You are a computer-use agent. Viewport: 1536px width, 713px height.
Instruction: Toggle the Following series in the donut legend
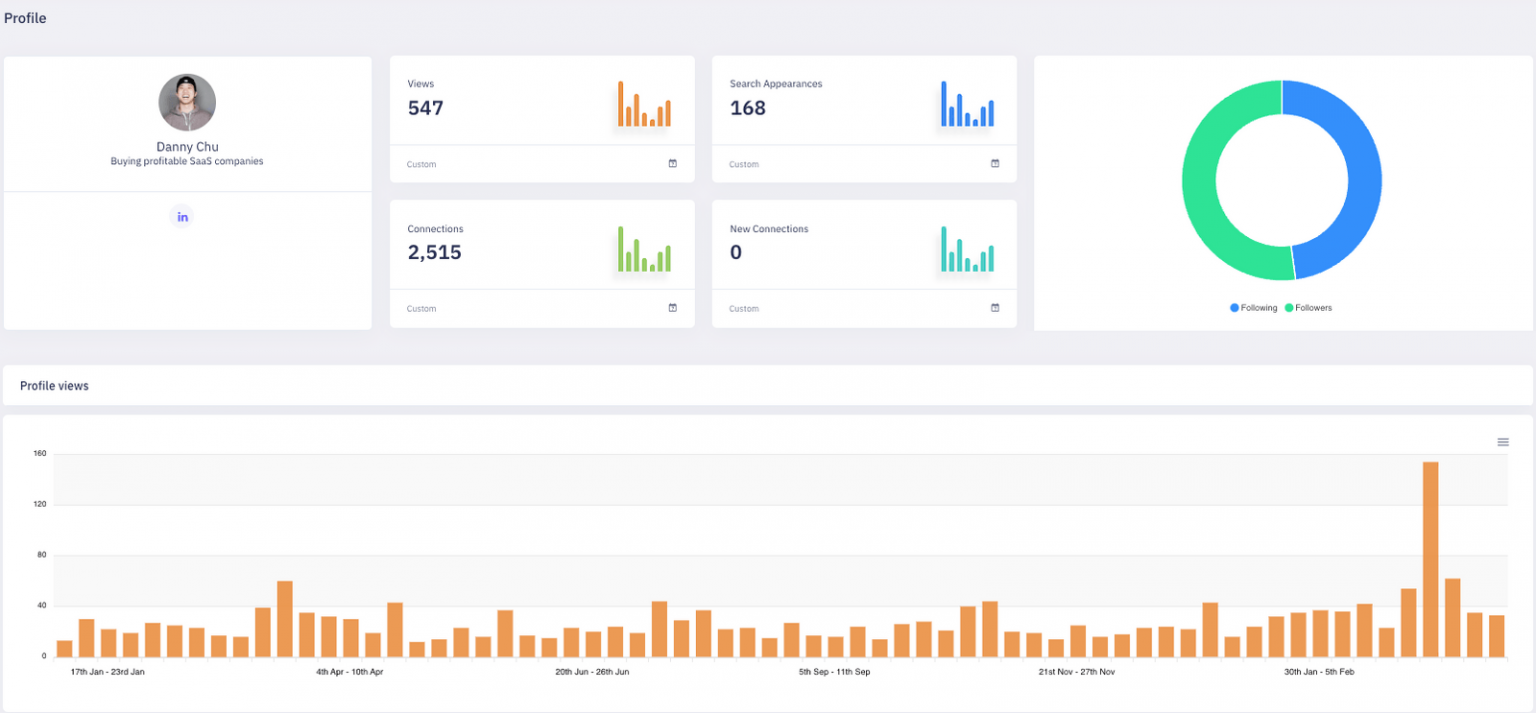click(1253, 307)
